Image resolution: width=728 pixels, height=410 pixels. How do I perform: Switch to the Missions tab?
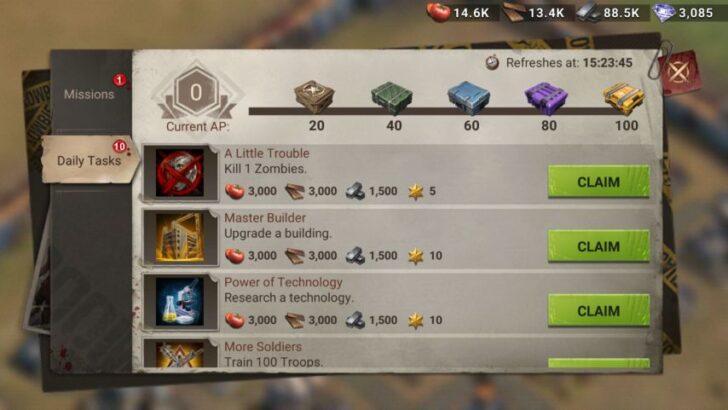(x=90, y=94)
